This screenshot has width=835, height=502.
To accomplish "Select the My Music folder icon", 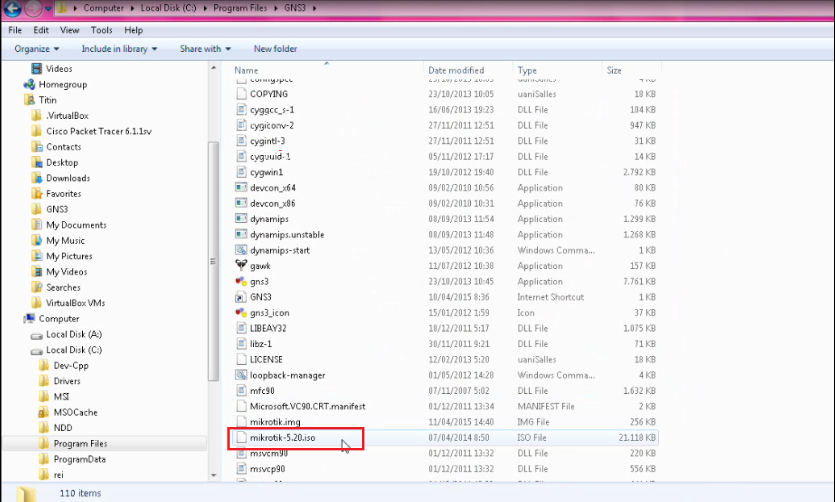I will [36, 241].
